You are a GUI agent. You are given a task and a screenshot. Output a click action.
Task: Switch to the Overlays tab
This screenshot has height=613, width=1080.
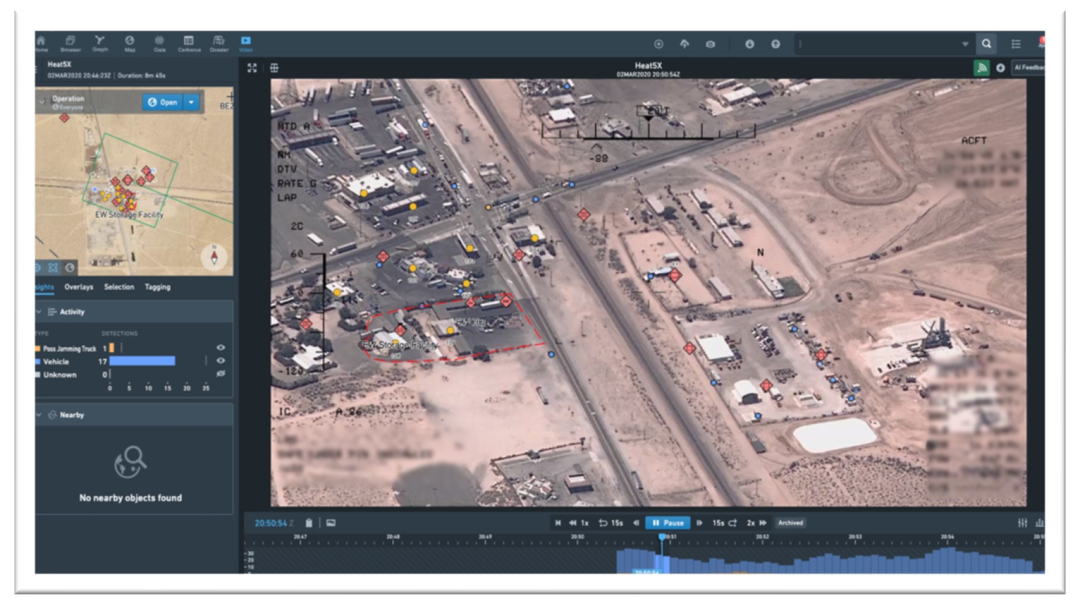pos(79,287)
